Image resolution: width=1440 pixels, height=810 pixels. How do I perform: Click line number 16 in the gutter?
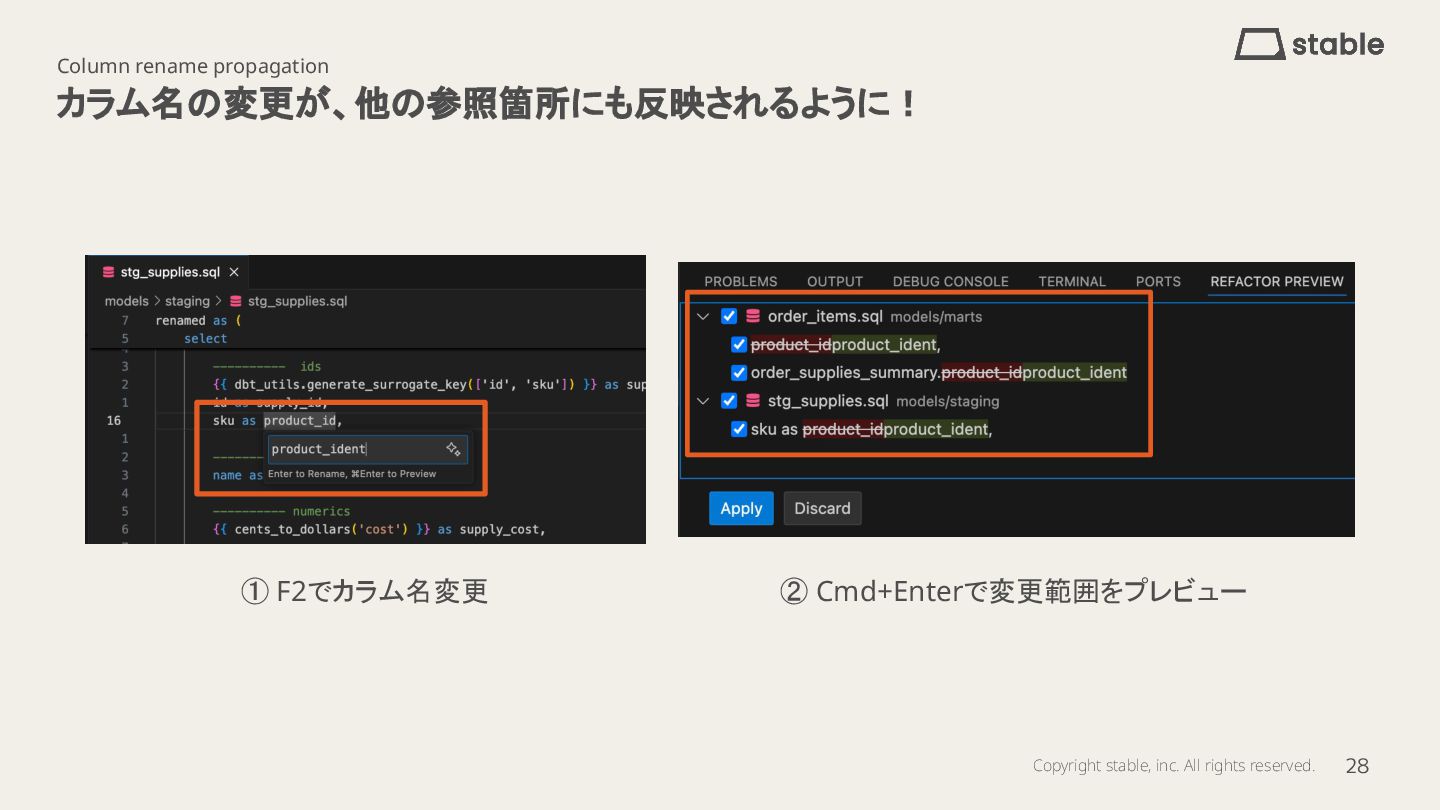point(114,421)
